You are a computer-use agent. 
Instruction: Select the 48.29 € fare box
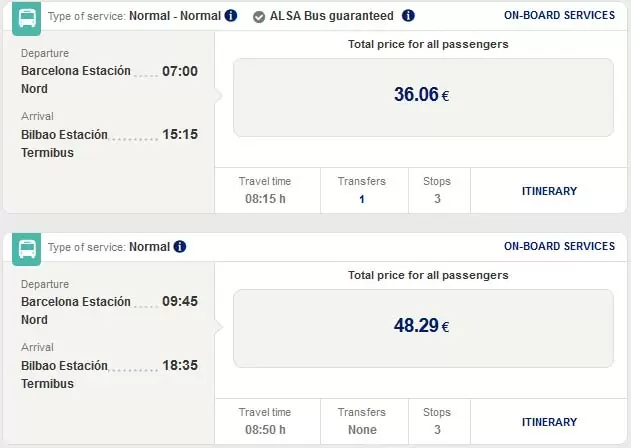click(x=423, y=328)
